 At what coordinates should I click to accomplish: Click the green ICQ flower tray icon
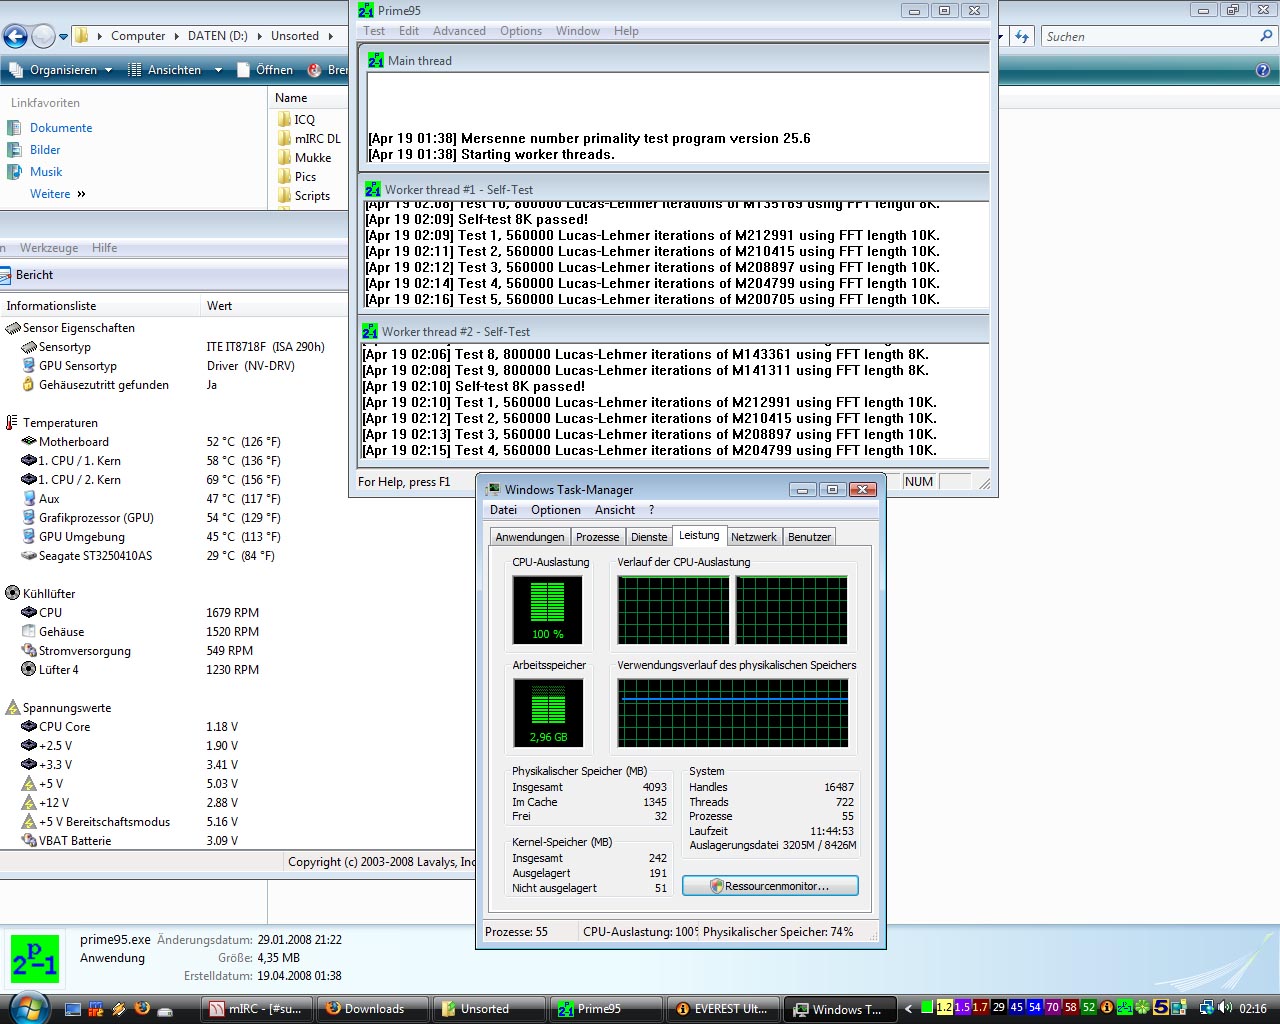point(1143,1008)
